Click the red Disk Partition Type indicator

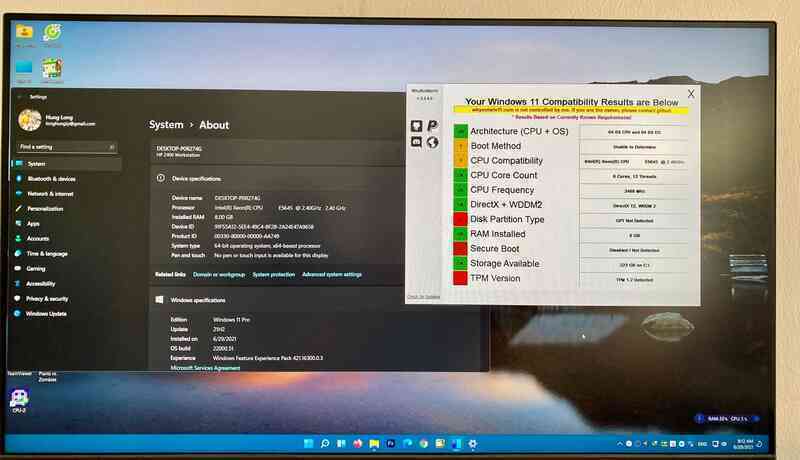pyautogui.click(x=460, y=219)
